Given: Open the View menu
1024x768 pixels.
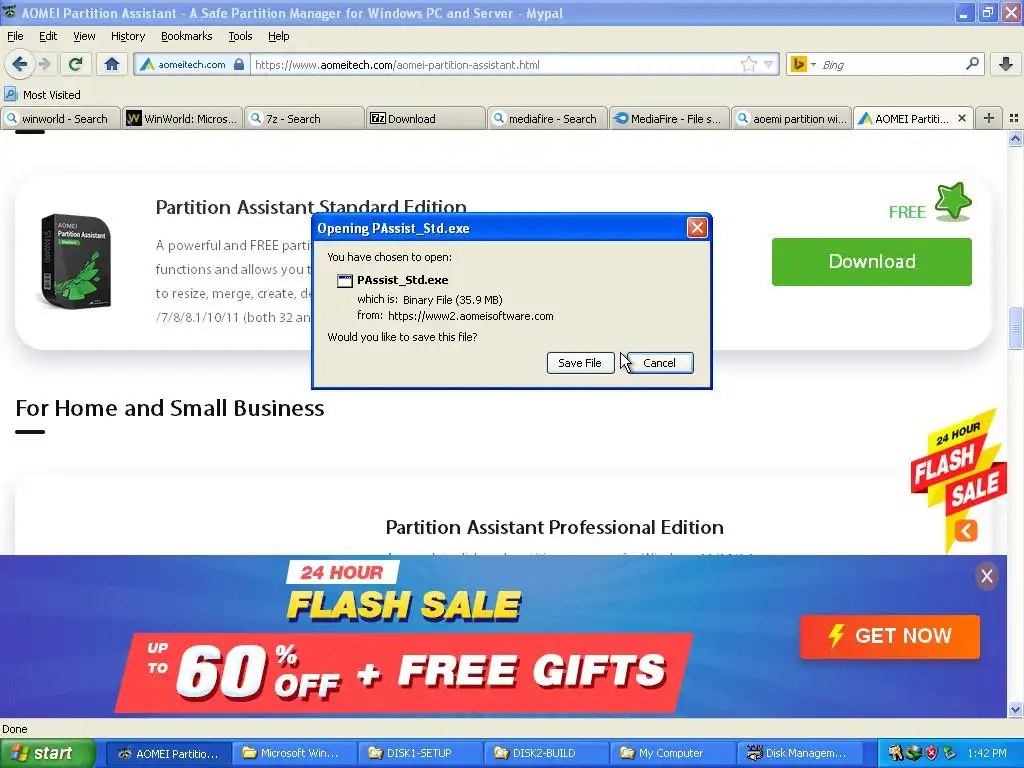Looking at the screenshot, I should [84, 36].
